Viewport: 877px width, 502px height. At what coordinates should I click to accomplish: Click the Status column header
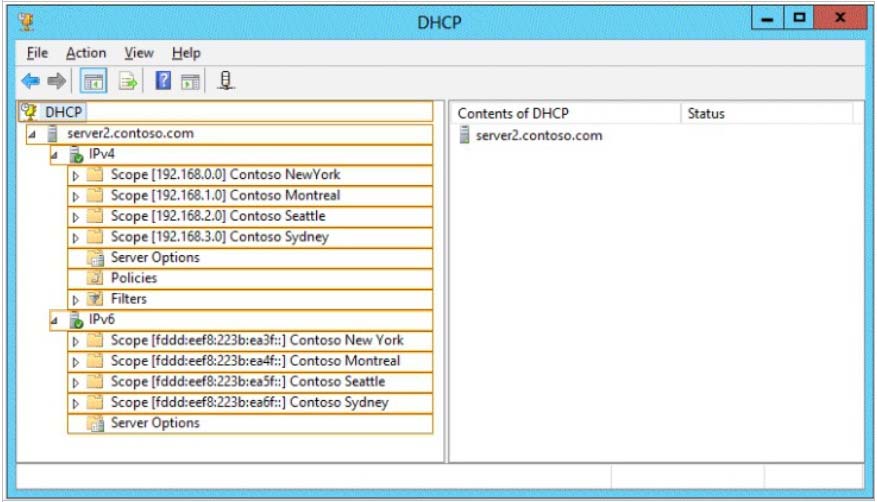click(767, 113)
